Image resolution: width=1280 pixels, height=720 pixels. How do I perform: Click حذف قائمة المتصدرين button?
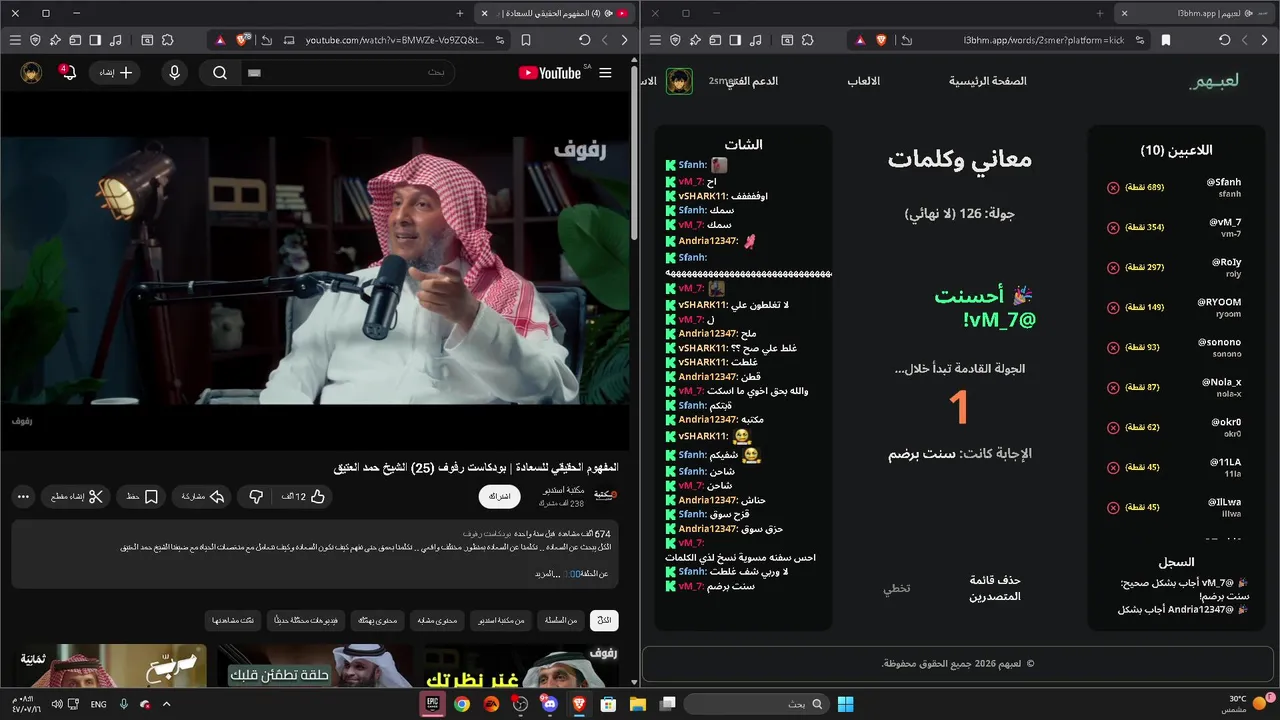[995, 588]
